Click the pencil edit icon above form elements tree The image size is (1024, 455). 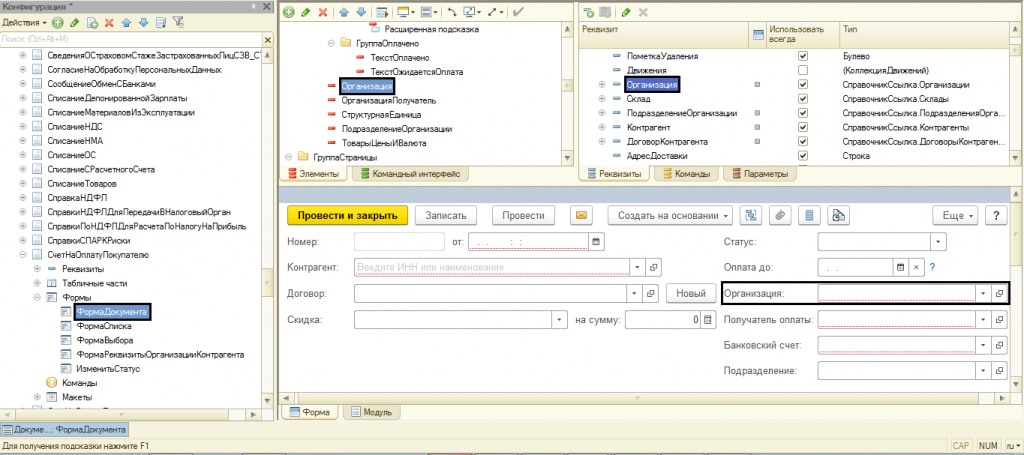point(305,12)
